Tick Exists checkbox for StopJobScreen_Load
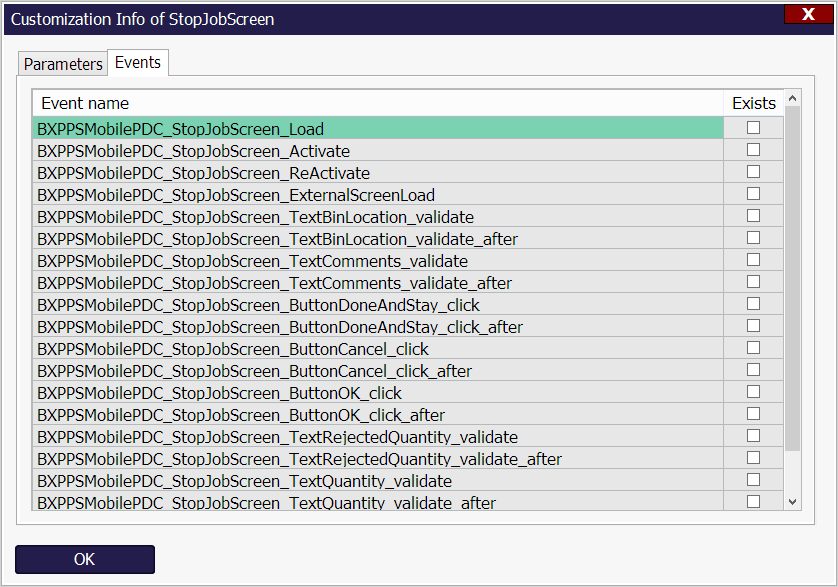838x587 pixels. (x=753, y=128)
